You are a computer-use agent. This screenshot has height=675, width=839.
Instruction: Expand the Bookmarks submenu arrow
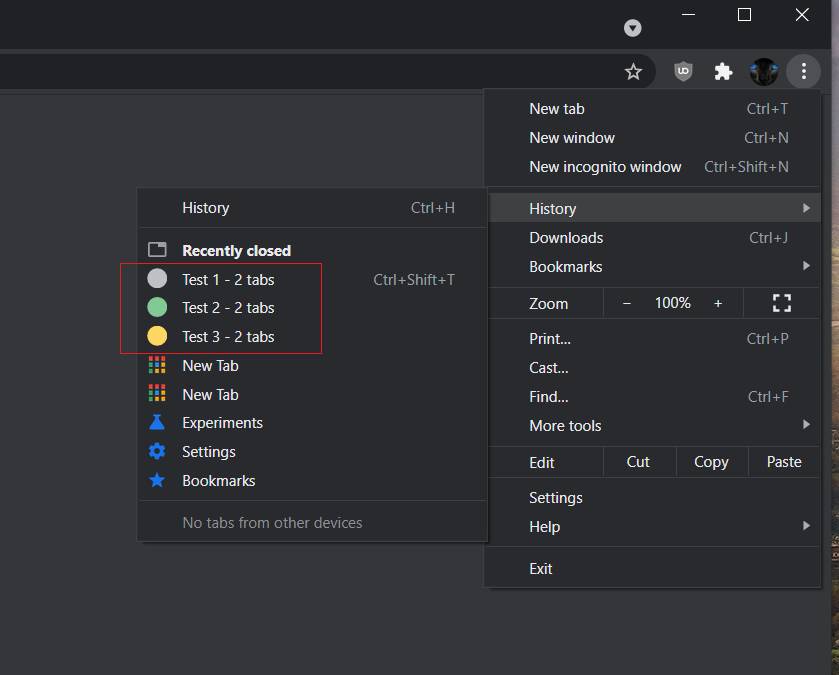point(806,266)
